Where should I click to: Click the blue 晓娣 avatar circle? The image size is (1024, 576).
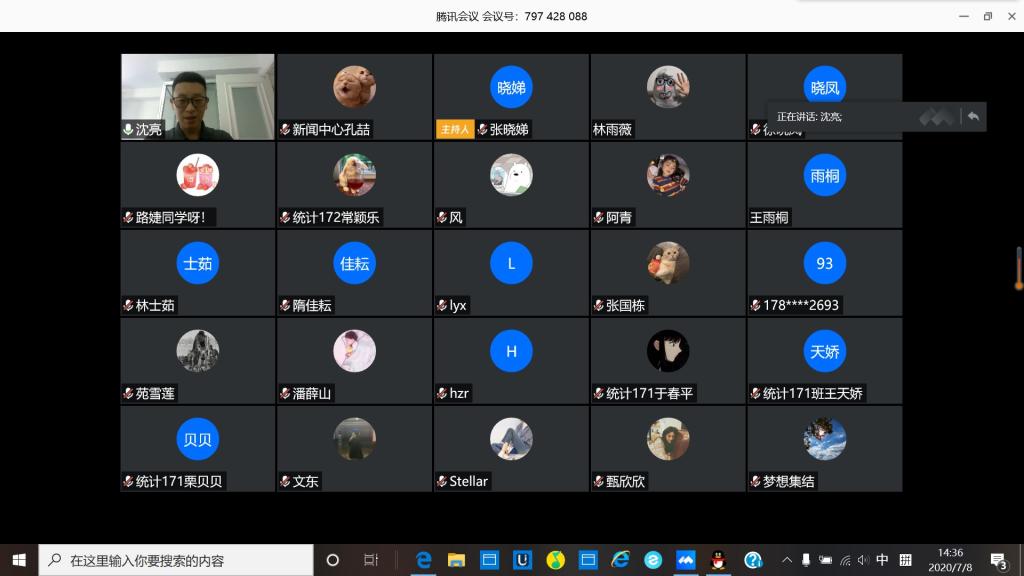511,88
